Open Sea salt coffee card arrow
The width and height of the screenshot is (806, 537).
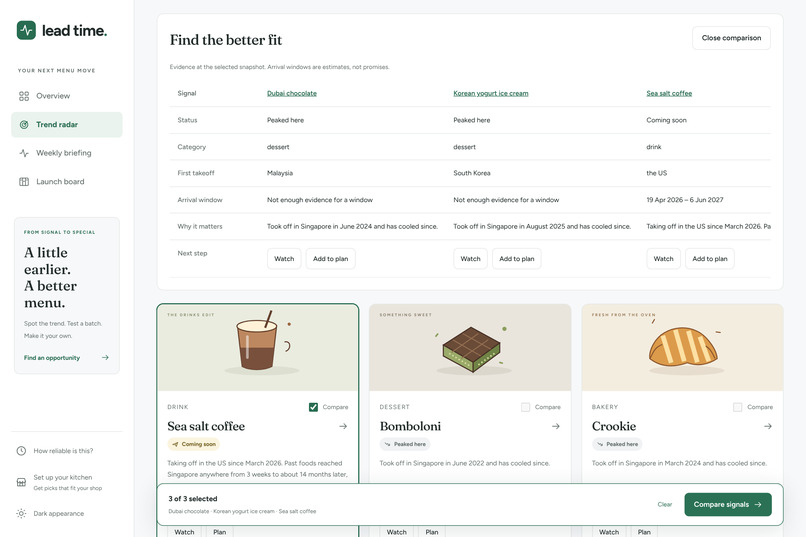coord(343,426)
